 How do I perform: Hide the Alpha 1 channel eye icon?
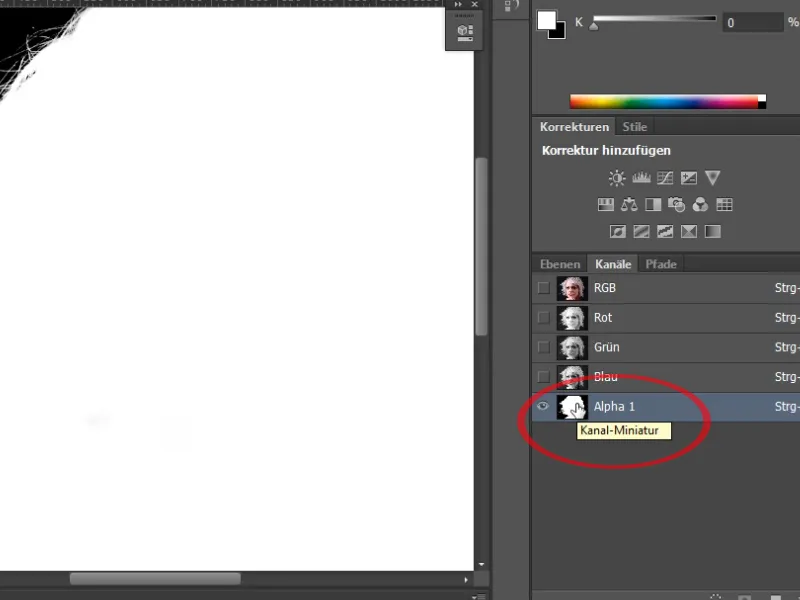coord(543,406)
